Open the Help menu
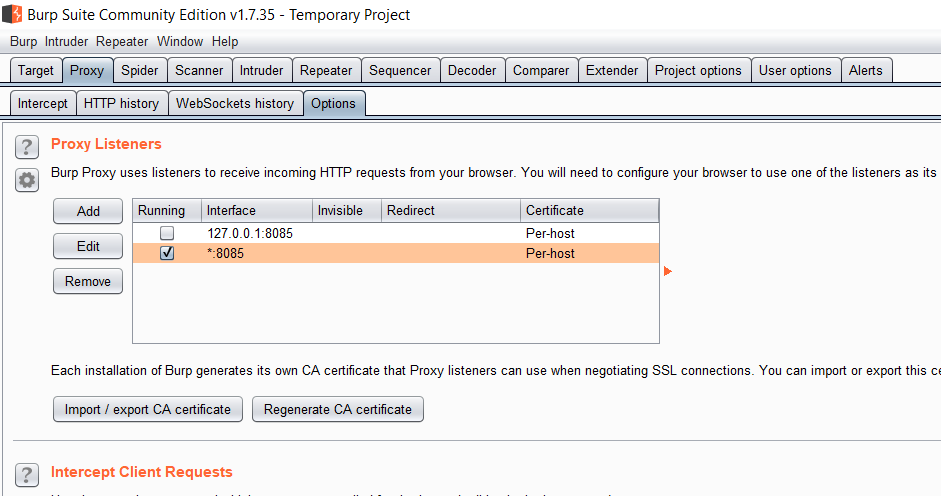The image size is (941, 496). point(225,41)
